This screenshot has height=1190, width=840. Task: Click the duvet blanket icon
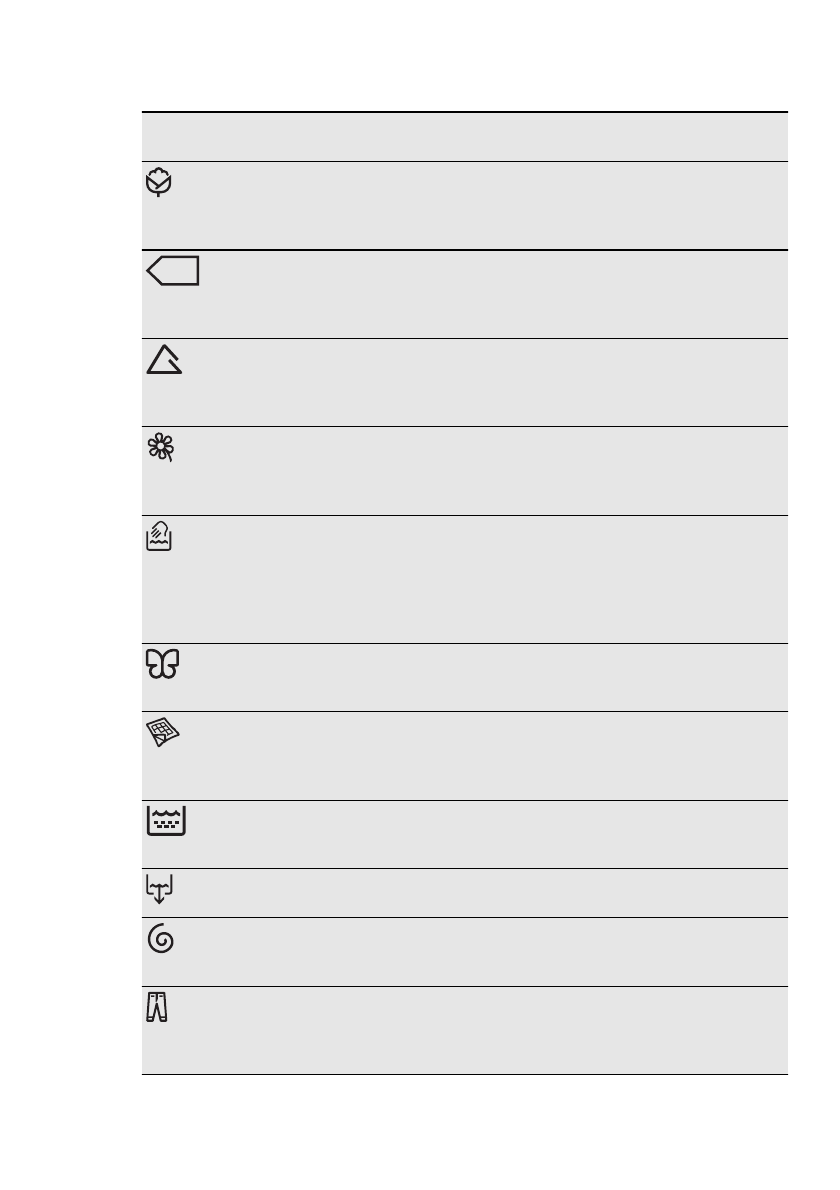(x=162, y=735)
